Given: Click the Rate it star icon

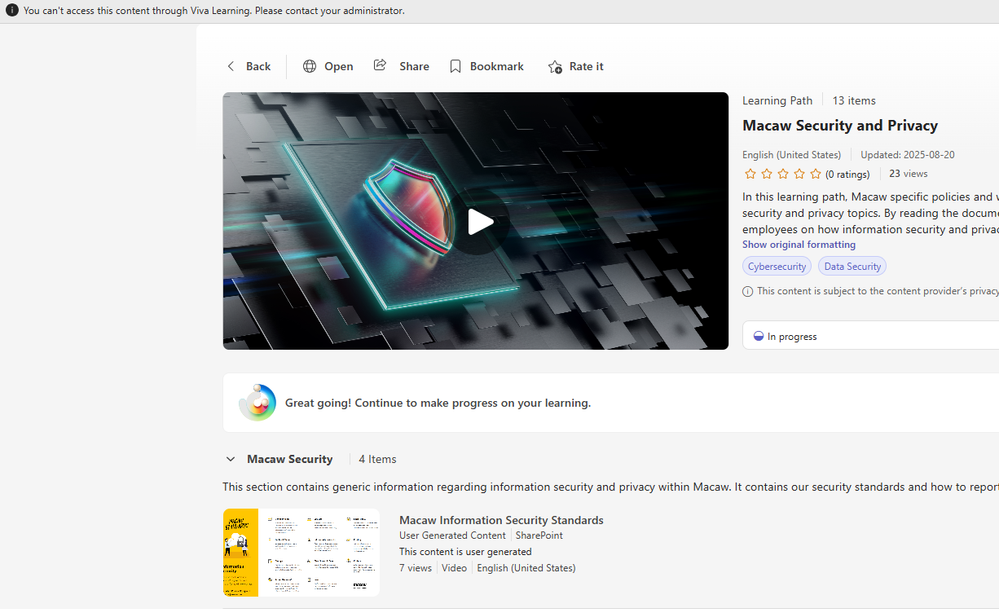Looking at the screenshot, I should point(555,67).
